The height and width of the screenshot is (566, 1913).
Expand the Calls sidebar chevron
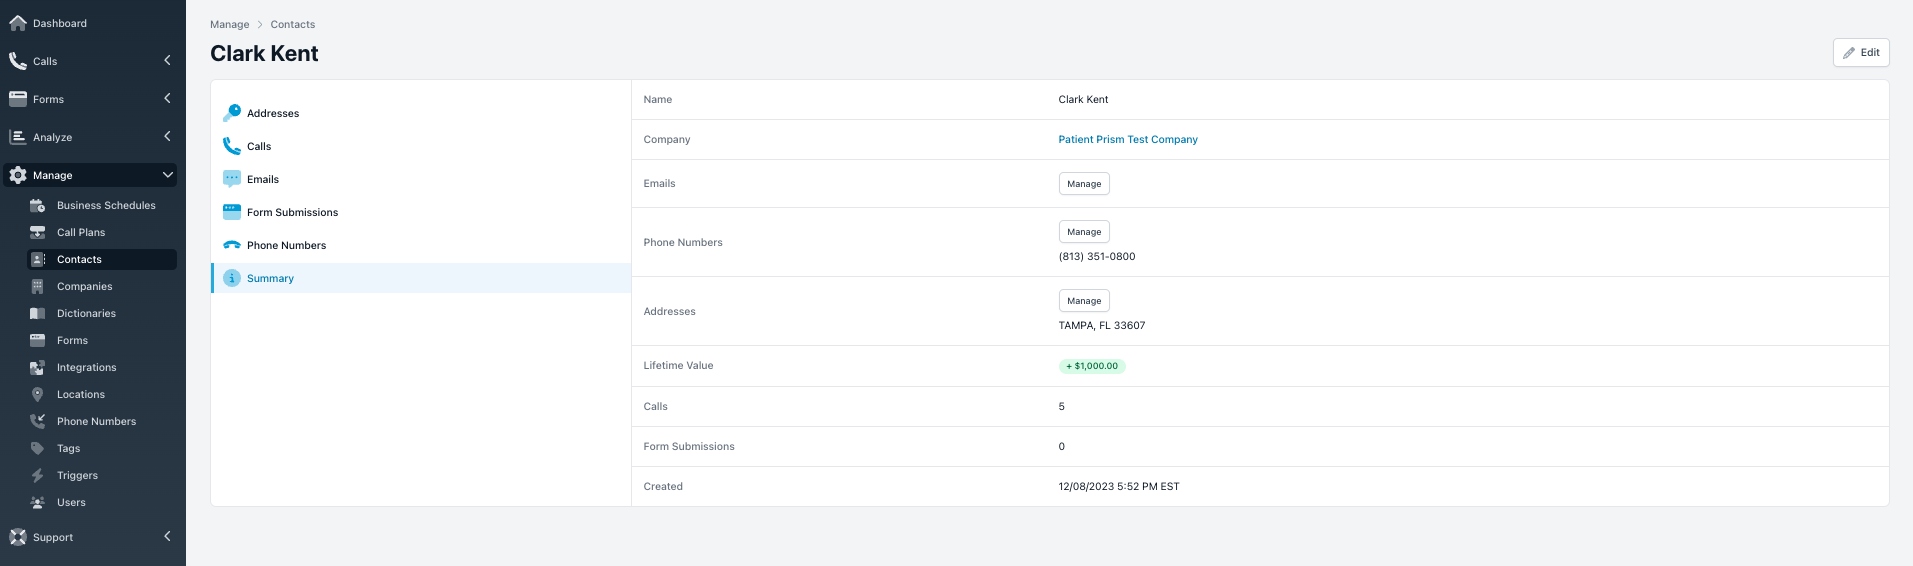[167, 61]
